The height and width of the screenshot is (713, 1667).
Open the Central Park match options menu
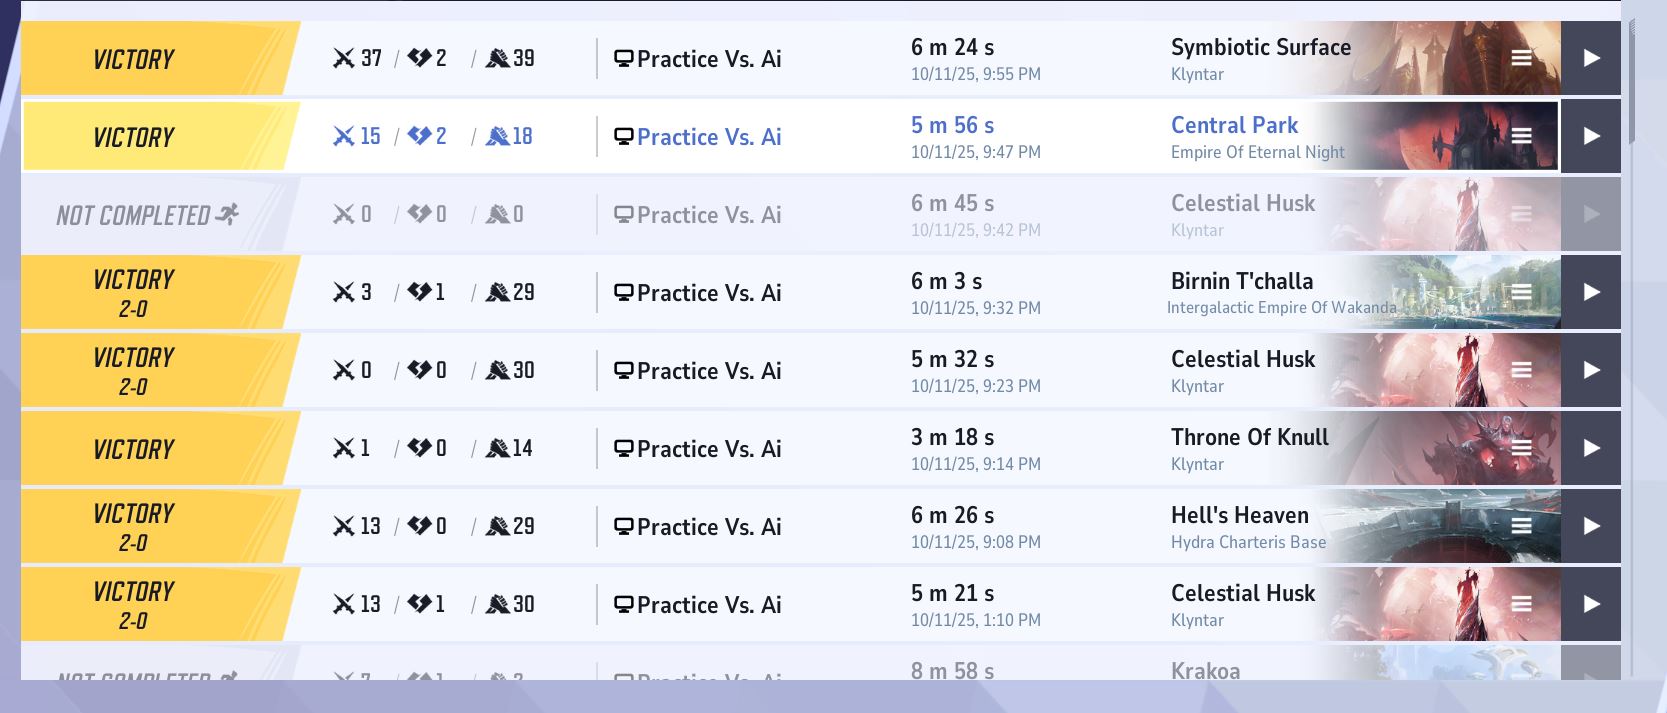(1521, 136)
